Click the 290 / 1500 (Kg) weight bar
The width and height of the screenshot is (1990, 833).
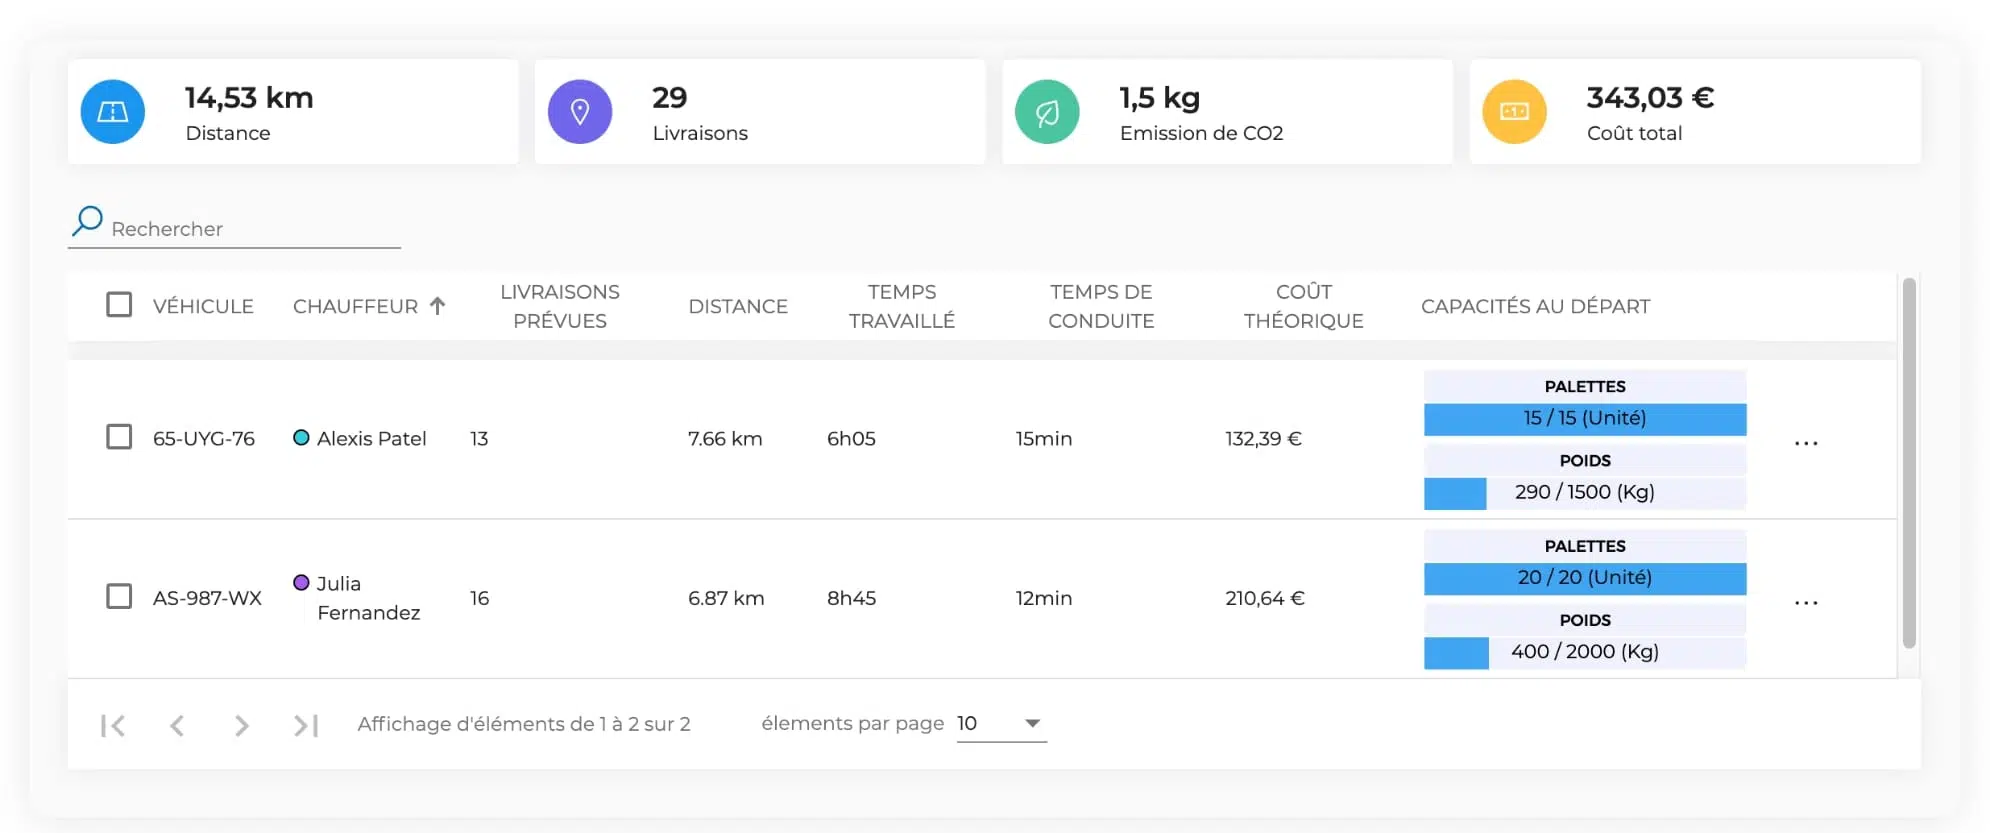click(1585, 493)
